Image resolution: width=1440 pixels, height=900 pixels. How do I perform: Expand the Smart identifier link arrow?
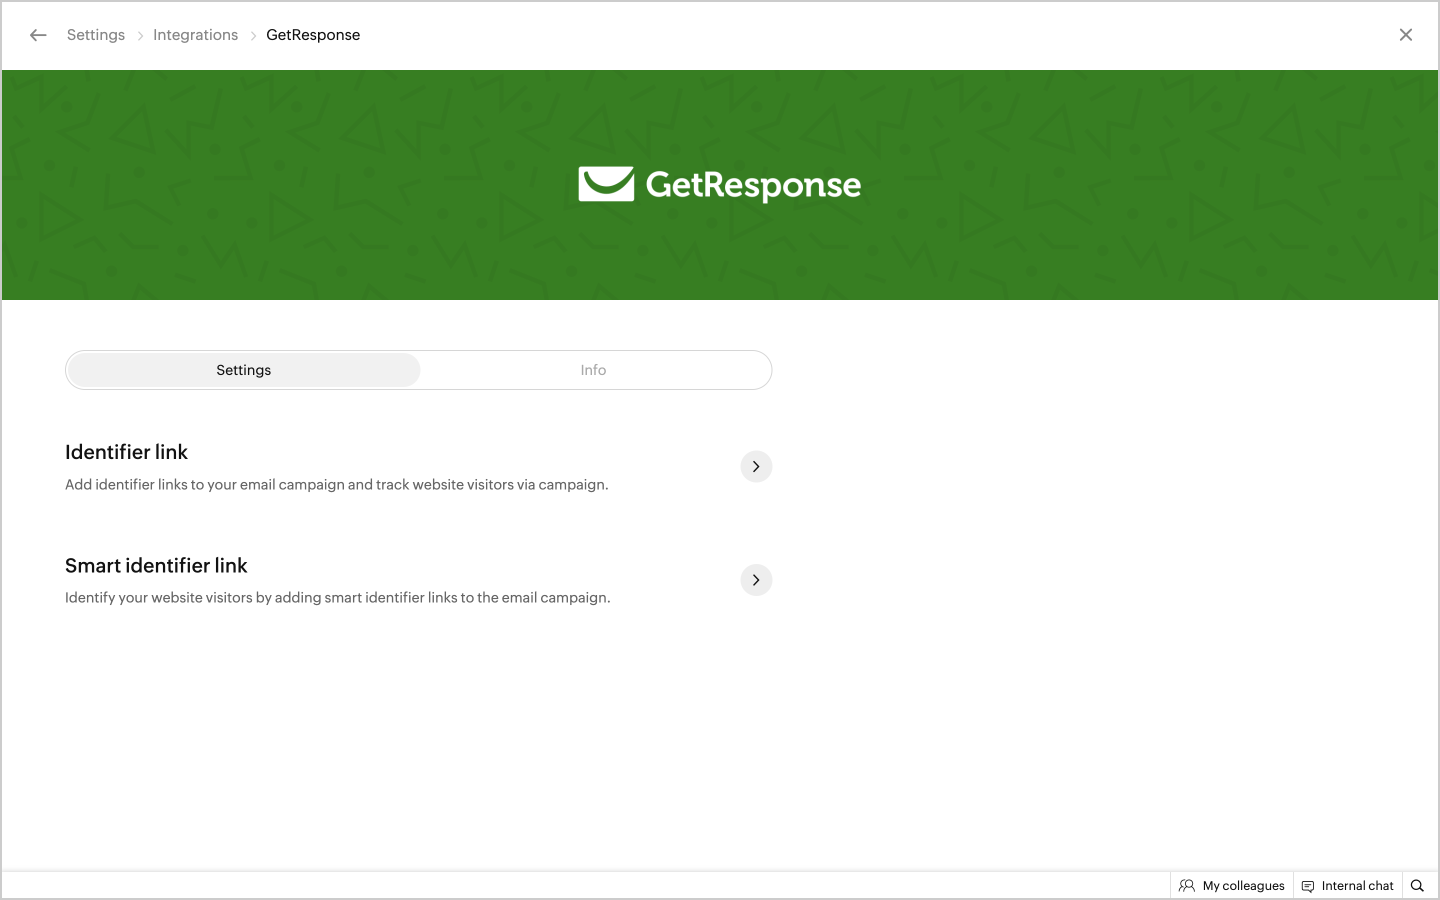[756, 580]
